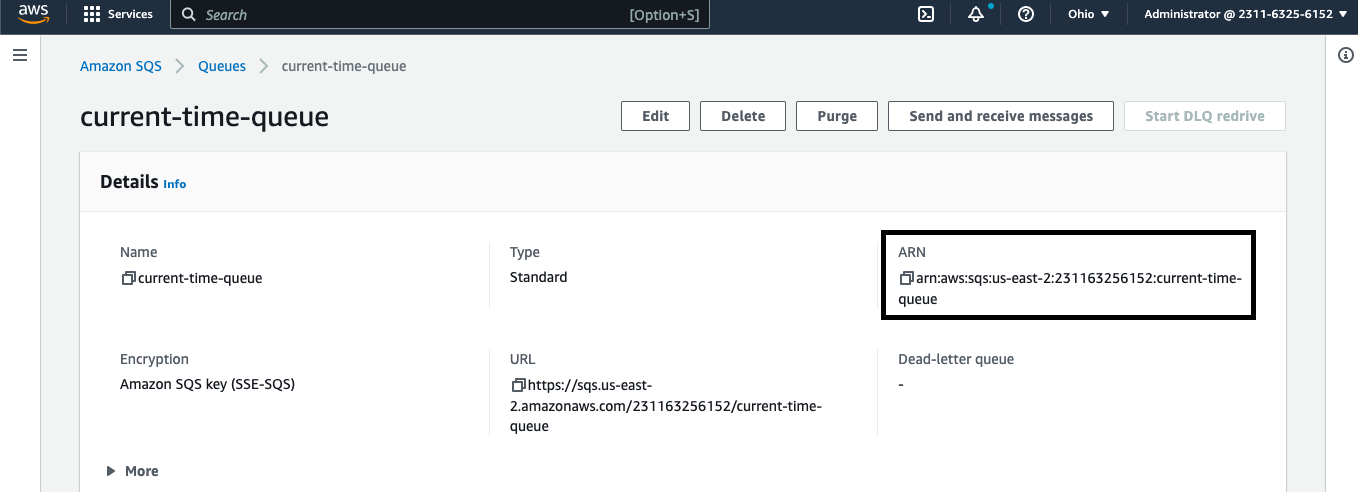Open the help question mark icon
This screenshot has height=492, width=1358.
[1025, 14]
